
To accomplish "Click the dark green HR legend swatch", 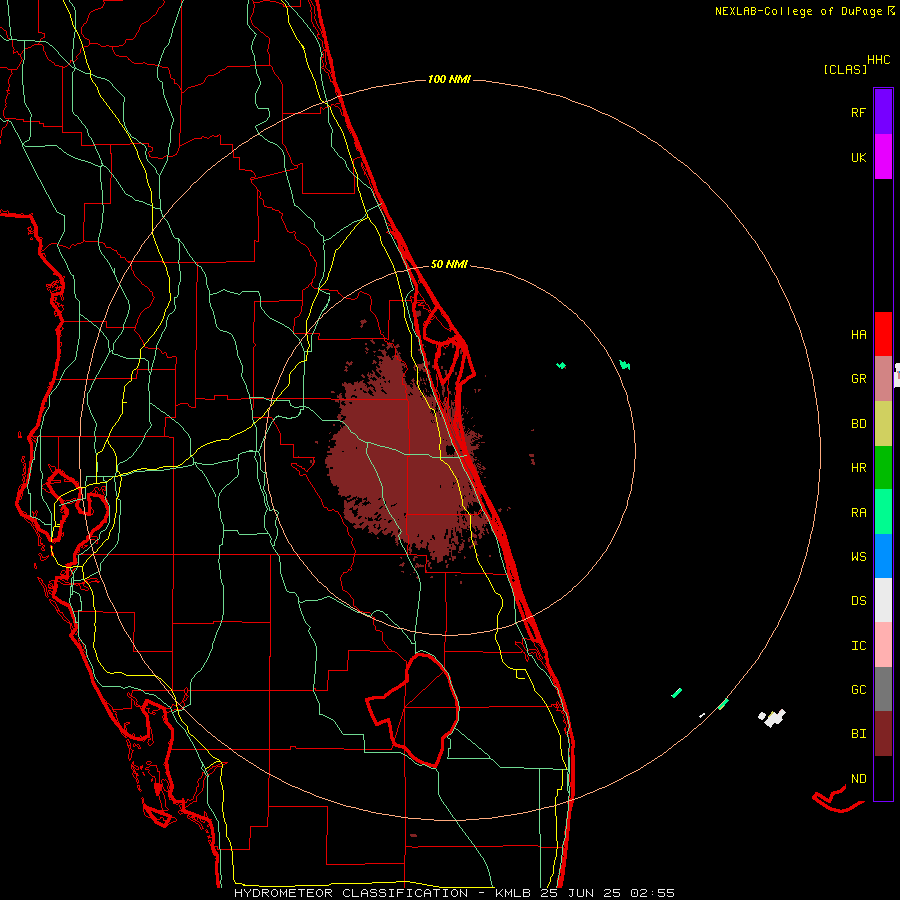I will click(883, 468).
